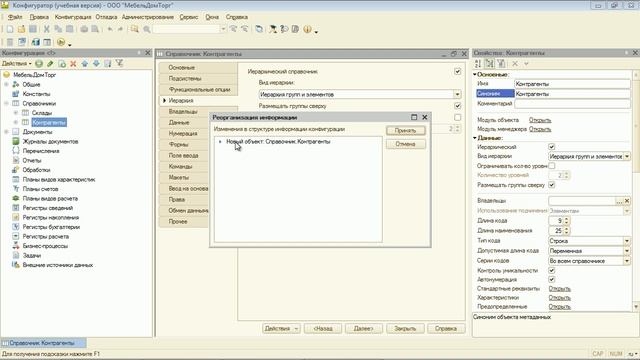Open the Допустимая длина кода dropdown
The width and height of the screenshot is (640, 360).
627,251
